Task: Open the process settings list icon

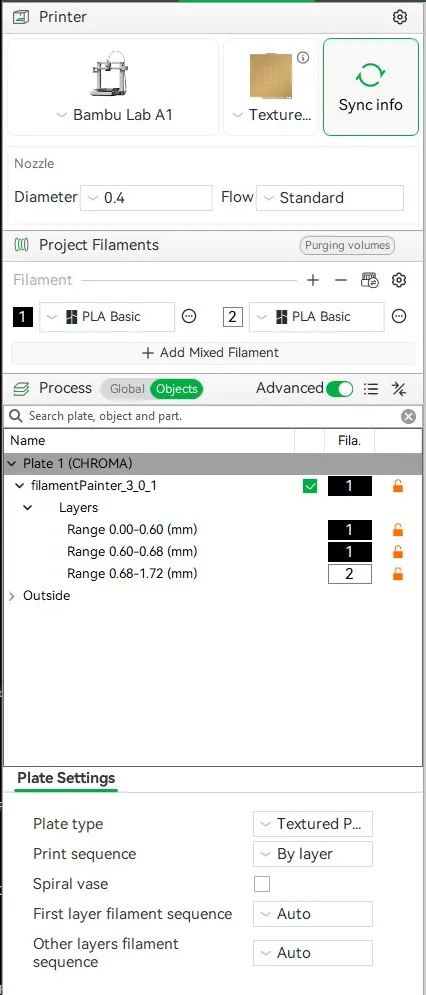Action: pyautogui.click(x=371, y=389)
